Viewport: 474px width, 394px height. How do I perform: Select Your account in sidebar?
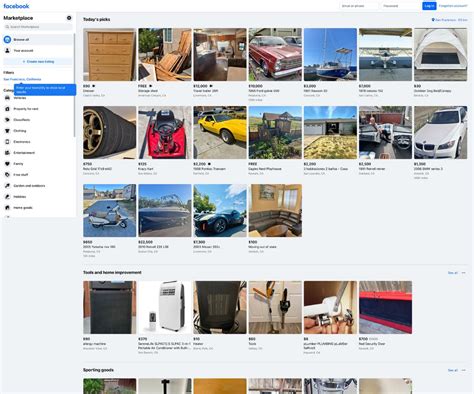coord(38,50)
